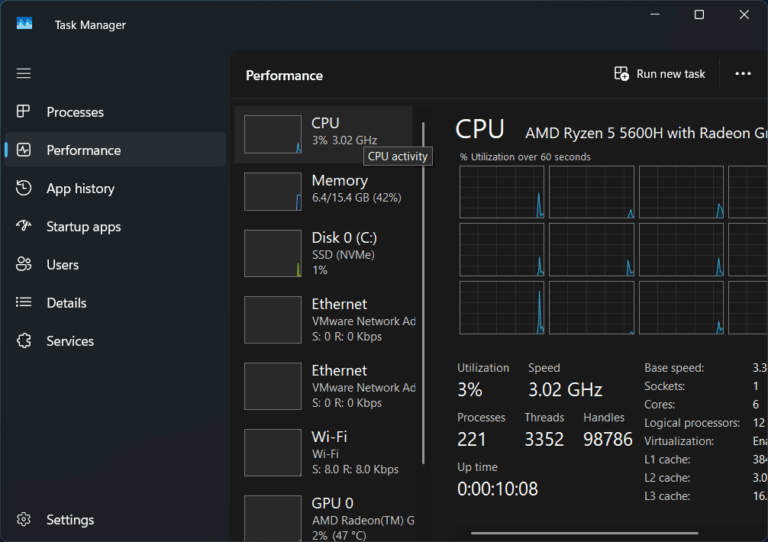Click the Processes count 221
Screen dimensions: 768x542
point(471,439)
